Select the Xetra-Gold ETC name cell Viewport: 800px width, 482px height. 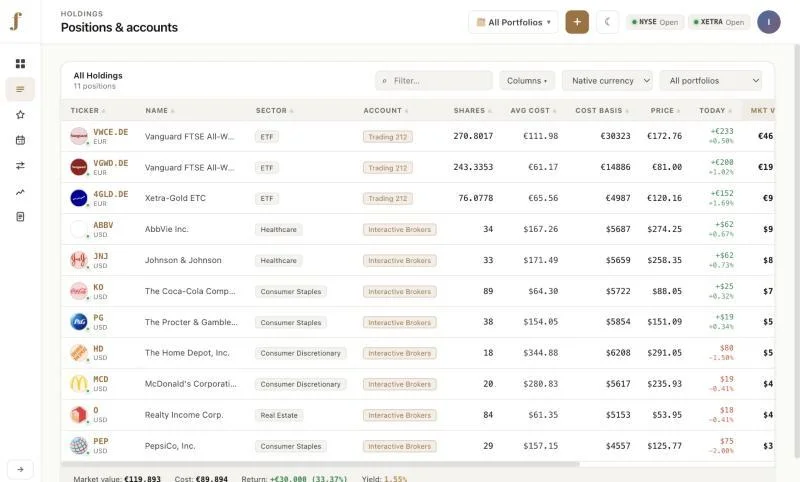175,198
